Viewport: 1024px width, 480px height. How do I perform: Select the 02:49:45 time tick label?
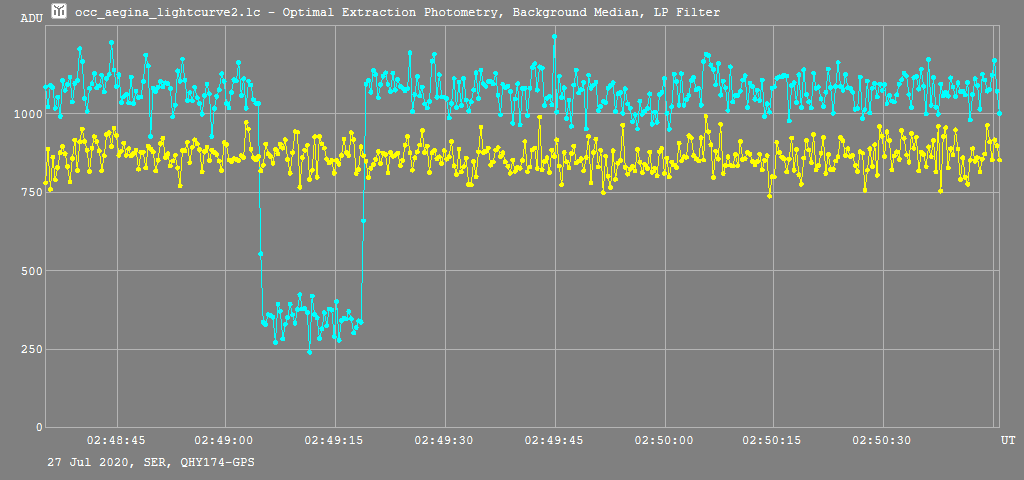click(x=555, y=440)
